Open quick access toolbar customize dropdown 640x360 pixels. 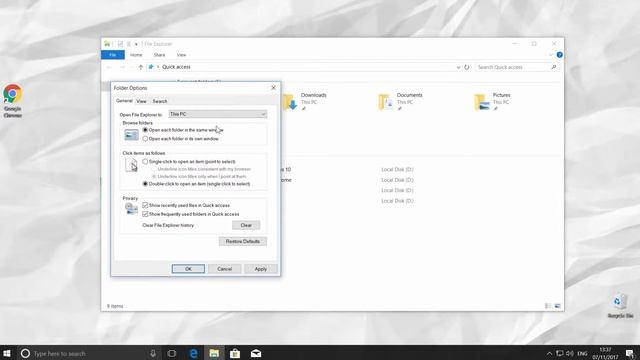tap(136, 44)
